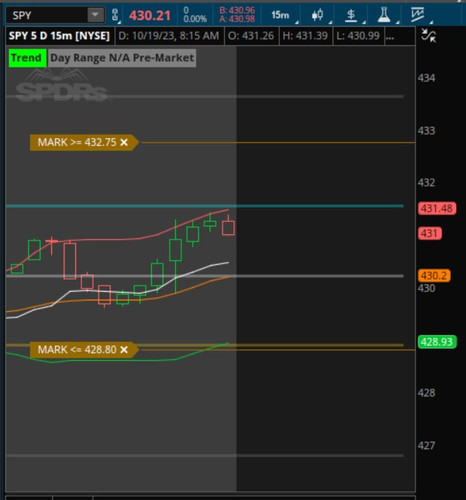
Task: Click the green 428.93 price bubble
Action: tap(437, 342)
